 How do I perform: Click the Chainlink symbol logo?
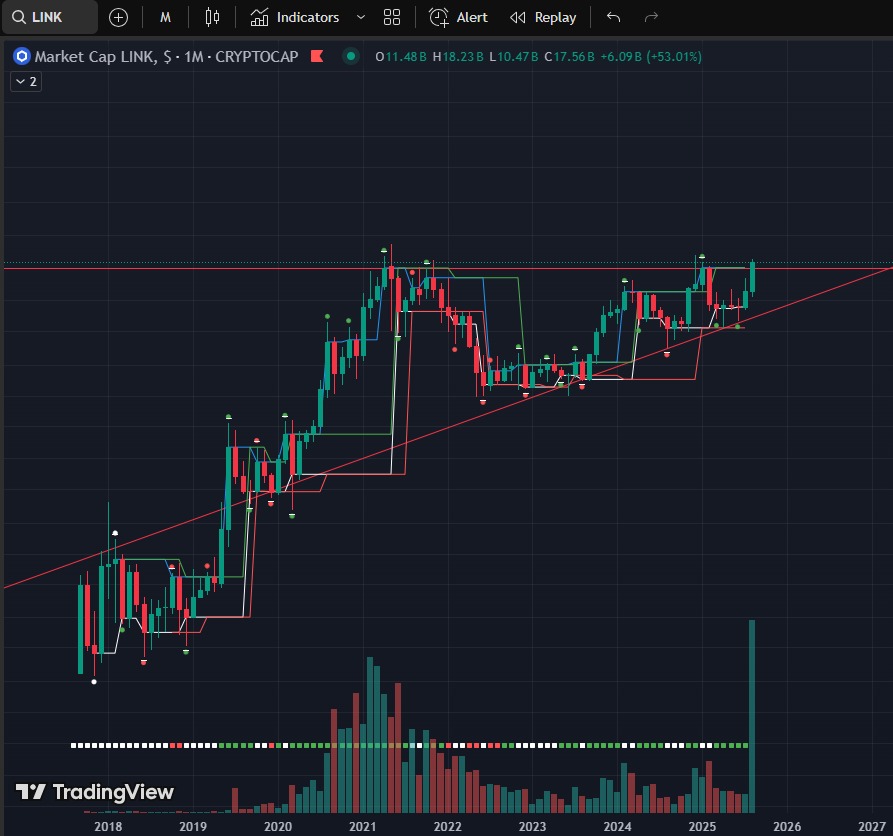tap(22, 56)
